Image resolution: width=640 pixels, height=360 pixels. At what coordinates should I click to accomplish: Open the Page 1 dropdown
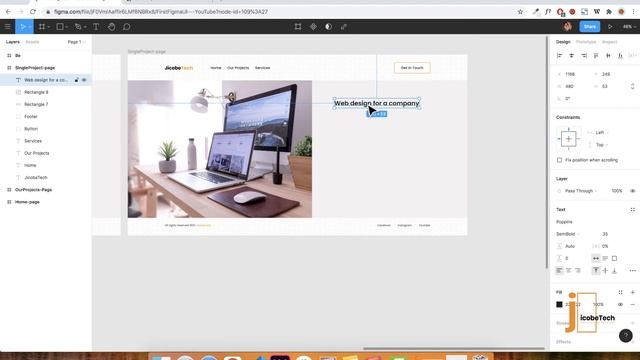[x=76, y=42]
